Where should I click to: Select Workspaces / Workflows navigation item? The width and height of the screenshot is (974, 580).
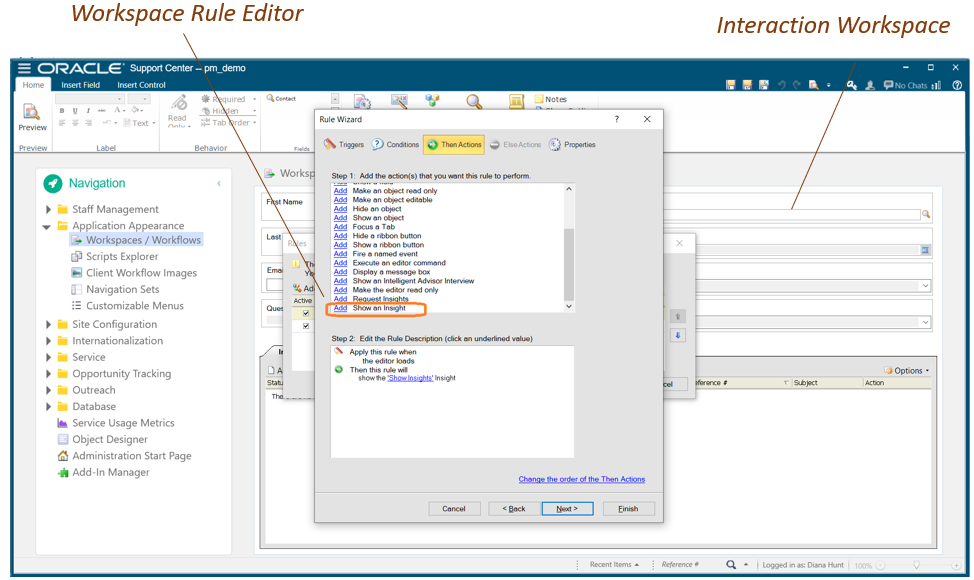136,240
